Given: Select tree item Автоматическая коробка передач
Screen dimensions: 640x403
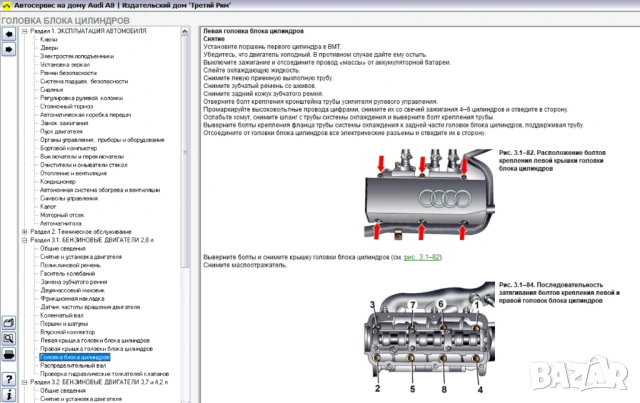Looking at the screenshot, I should 85,115.
